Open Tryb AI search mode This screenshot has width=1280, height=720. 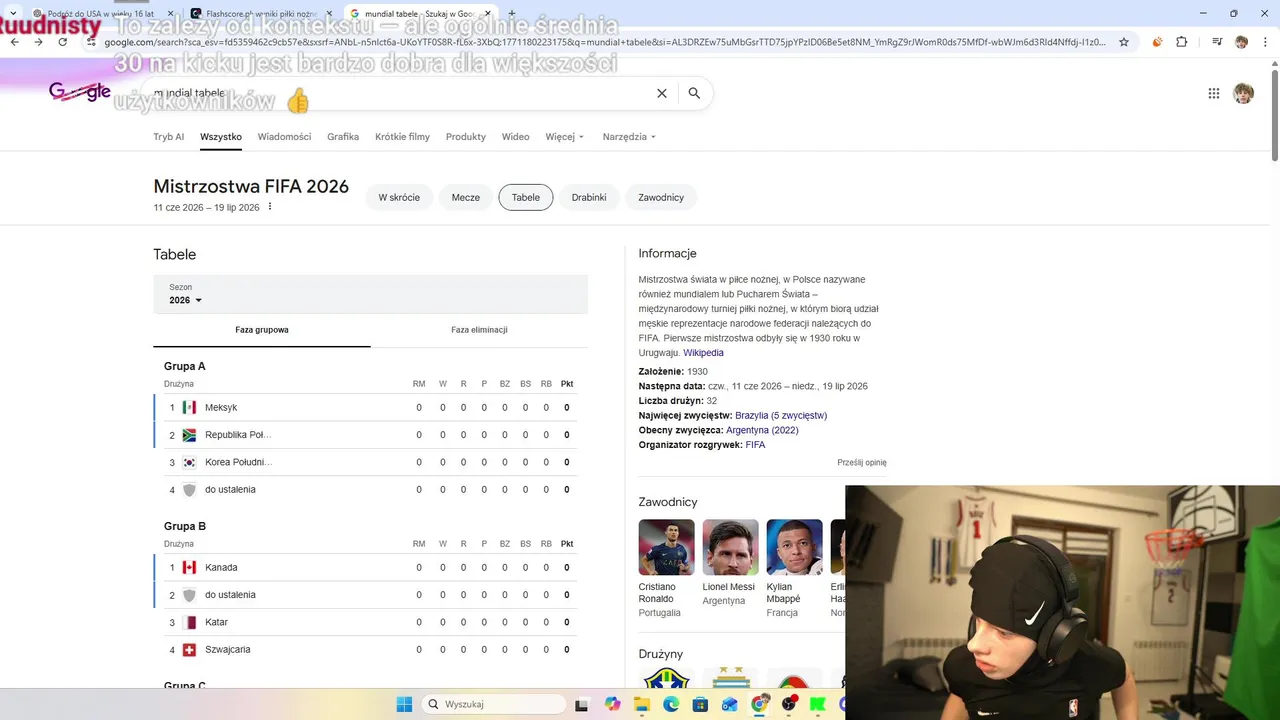tap(168, 137)
